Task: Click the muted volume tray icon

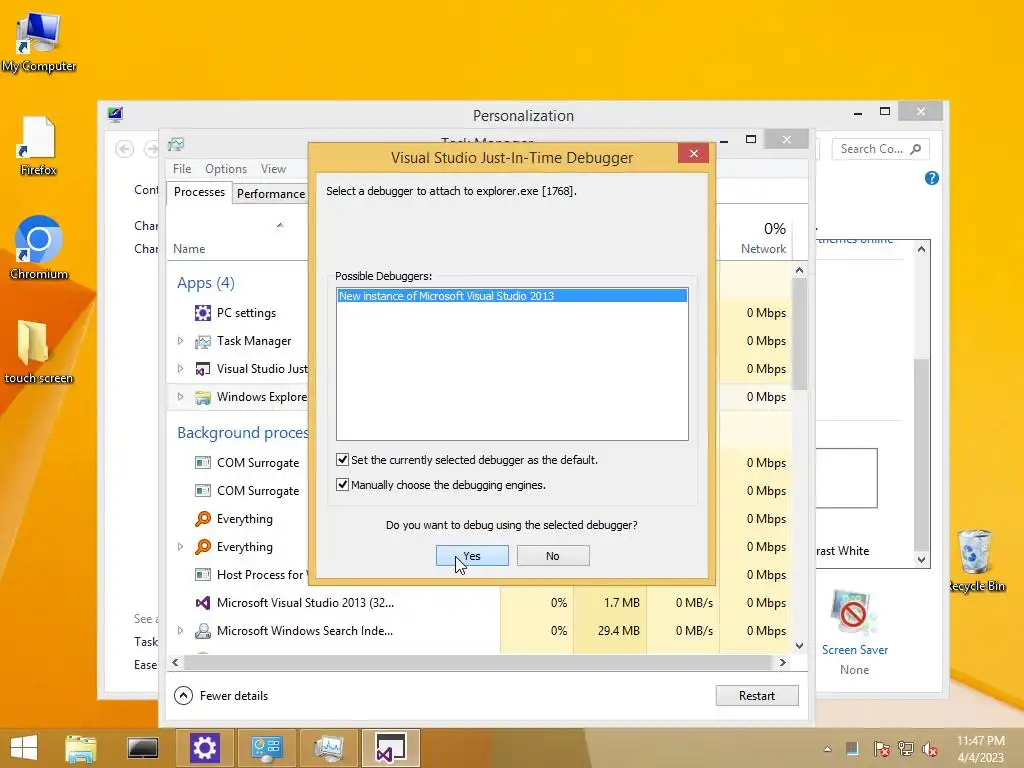Action: pyautogui.click(x=930, y=749)
